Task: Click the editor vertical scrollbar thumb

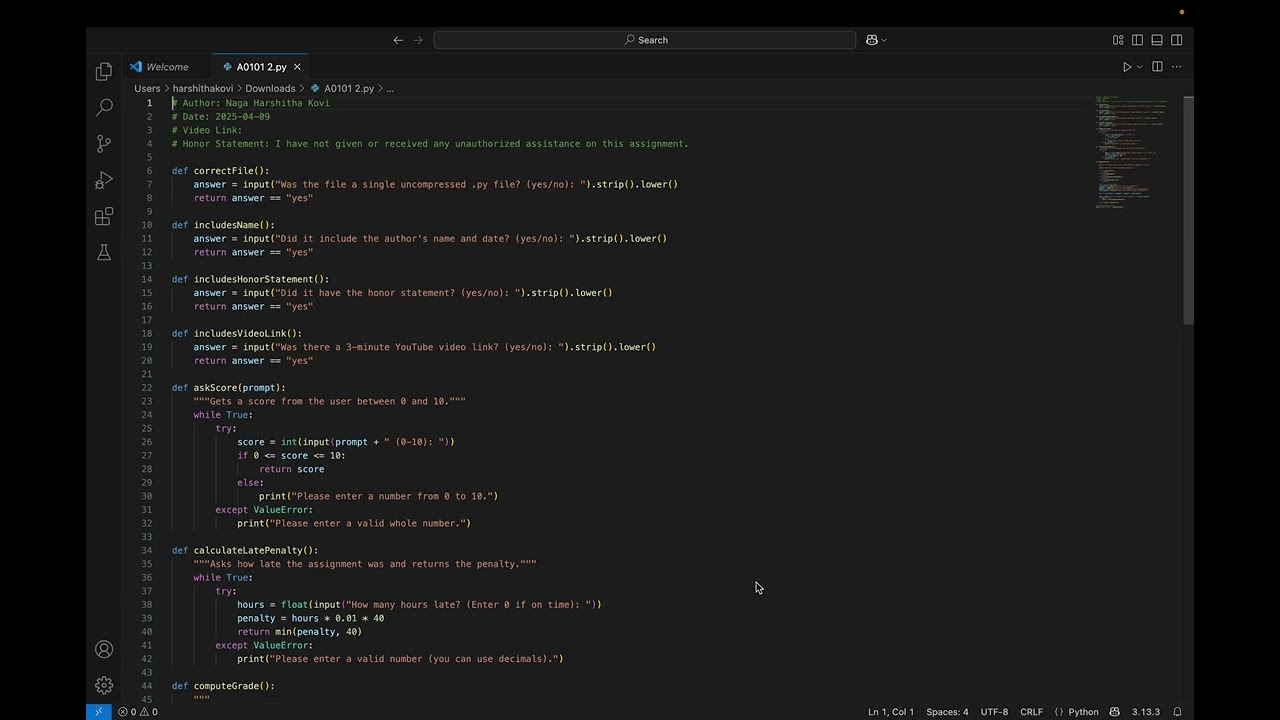Action: click(1188, 210)
